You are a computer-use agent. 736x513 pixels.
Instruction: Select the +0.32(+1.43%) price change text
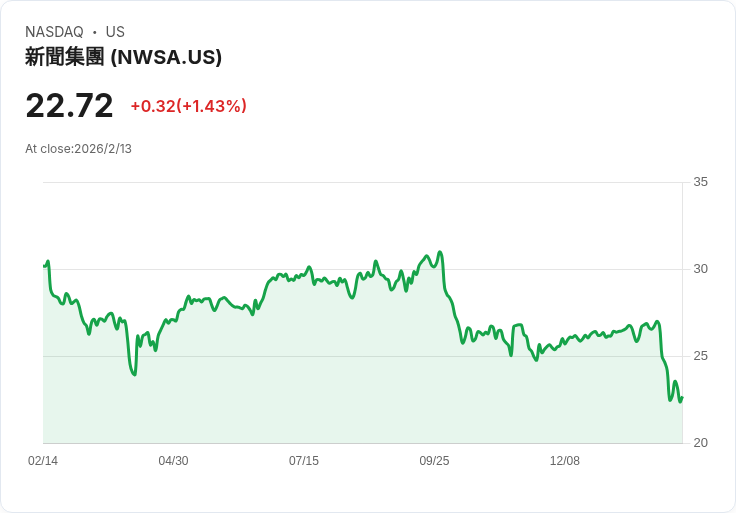188,106
